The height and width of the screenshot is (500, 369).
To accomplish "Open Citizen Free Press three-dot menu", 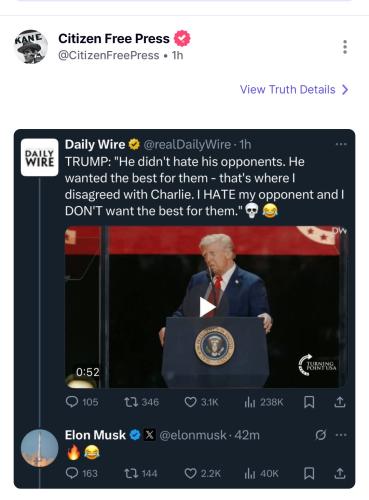I will tap(345, 47).
